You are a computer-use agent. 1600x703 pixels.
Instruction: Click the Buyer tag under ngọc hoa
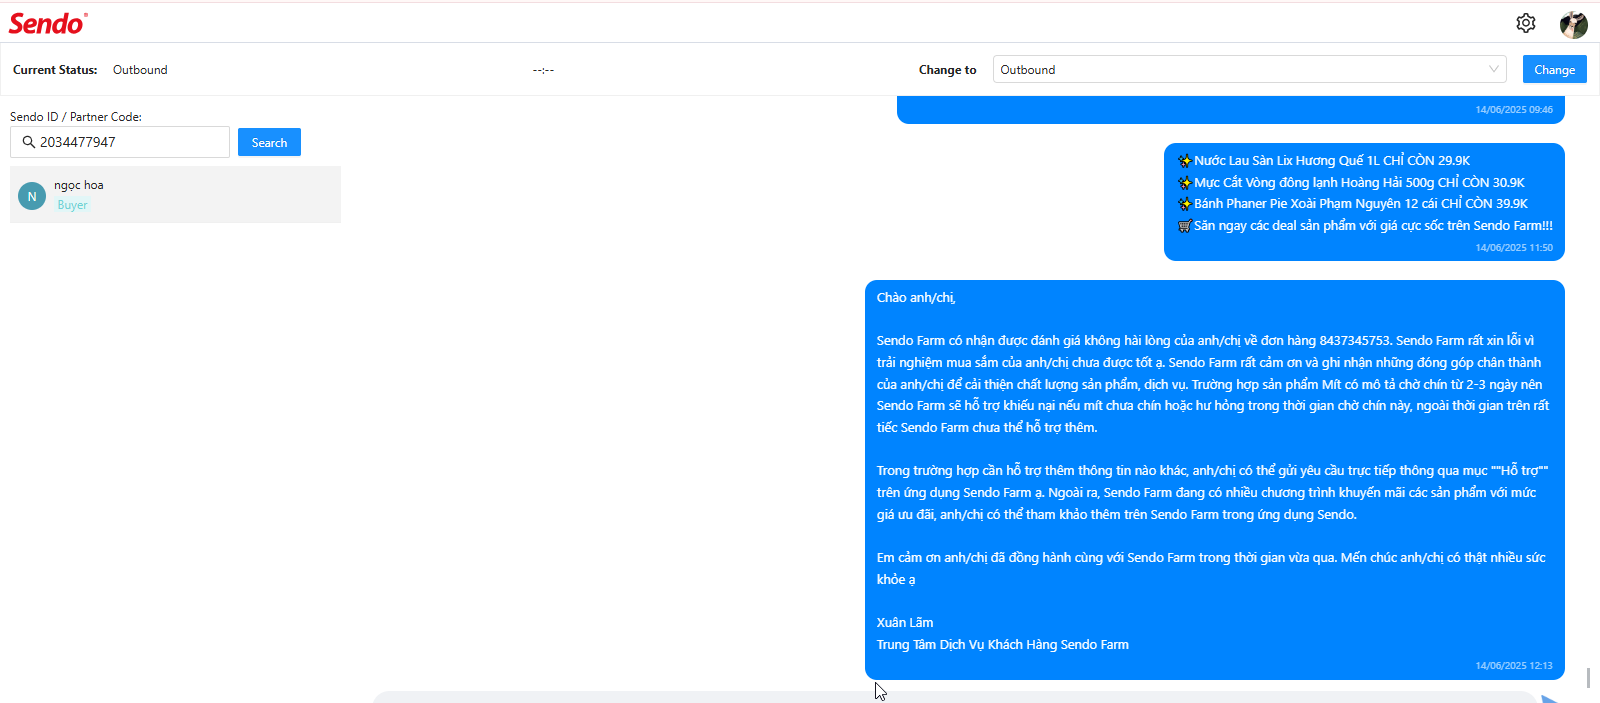pos(72,205)
